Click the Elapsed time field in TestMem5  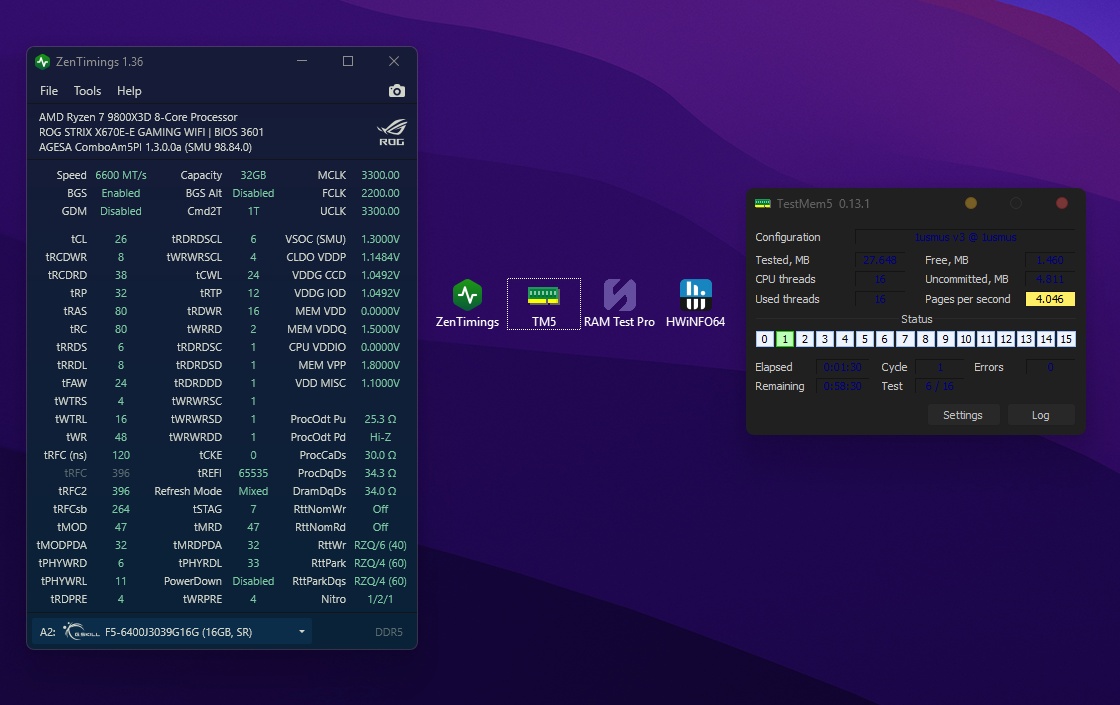click(842, 367)
